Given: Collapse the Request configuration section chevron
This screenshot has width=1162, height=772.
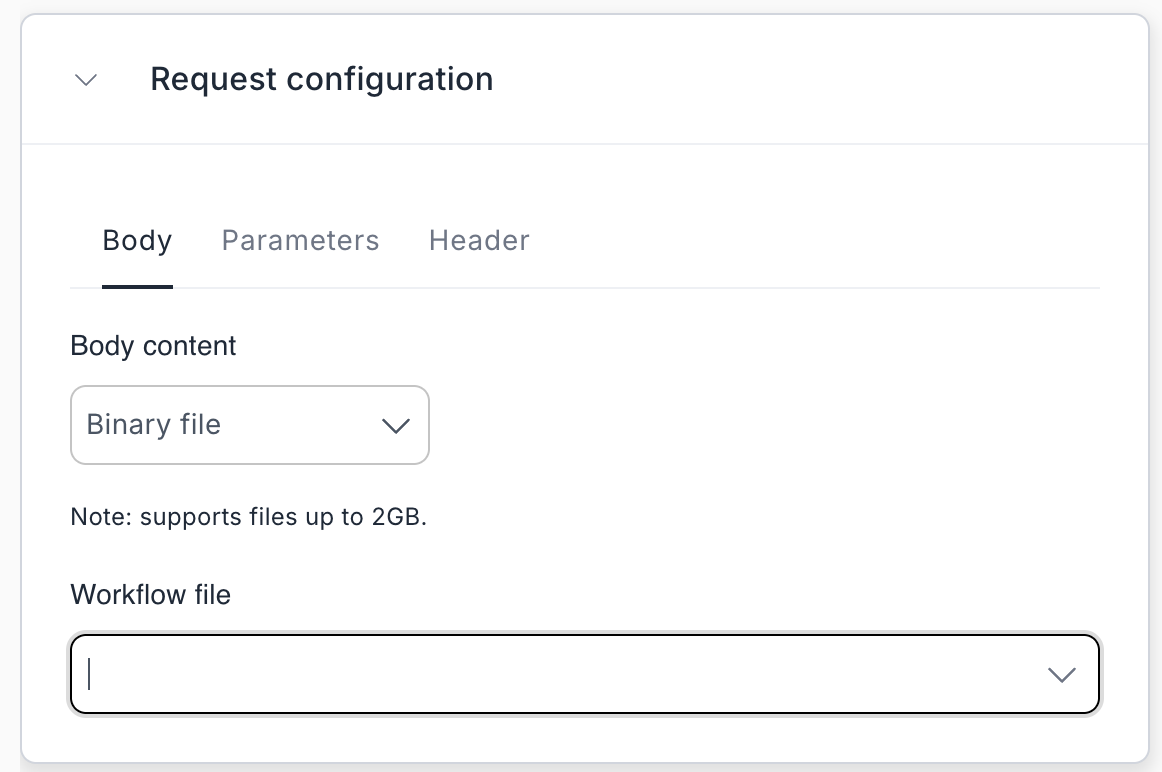Looking at the screenshot, I should coord(87,80).
